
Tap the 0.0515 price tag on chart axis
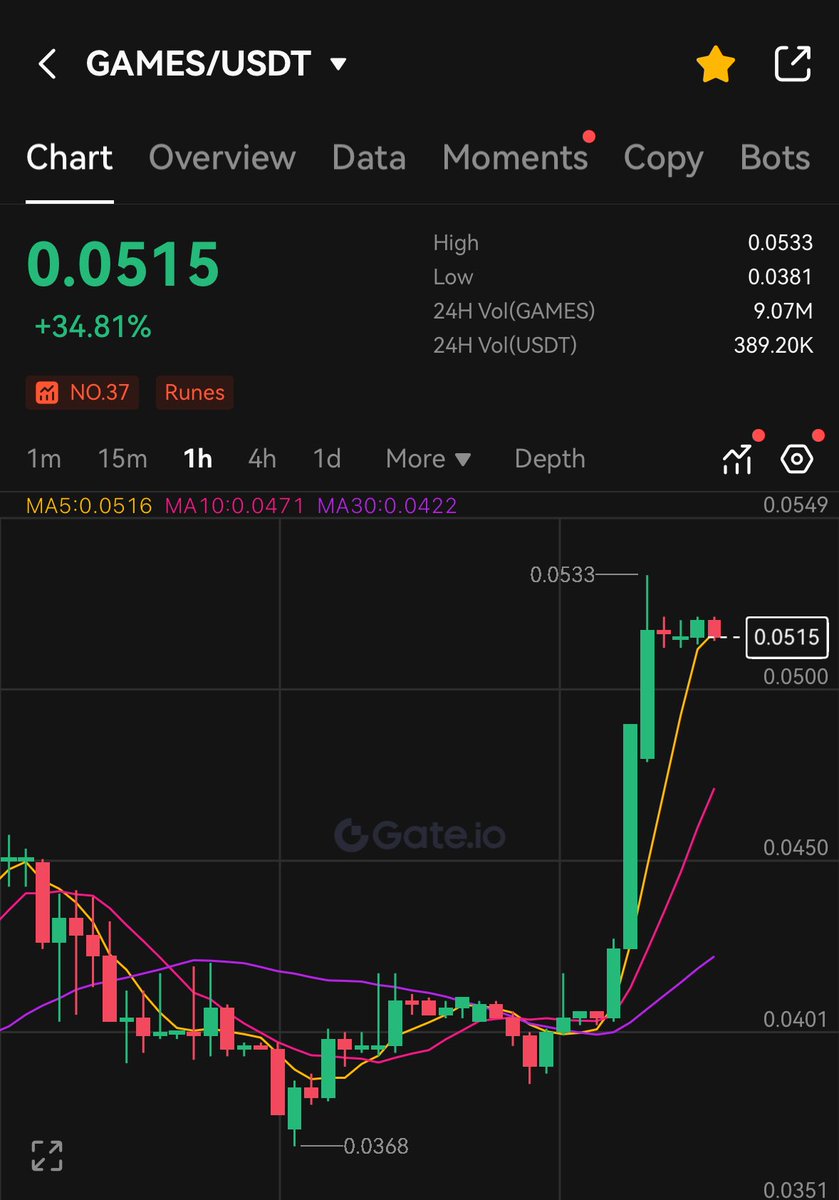click(787, 637)
